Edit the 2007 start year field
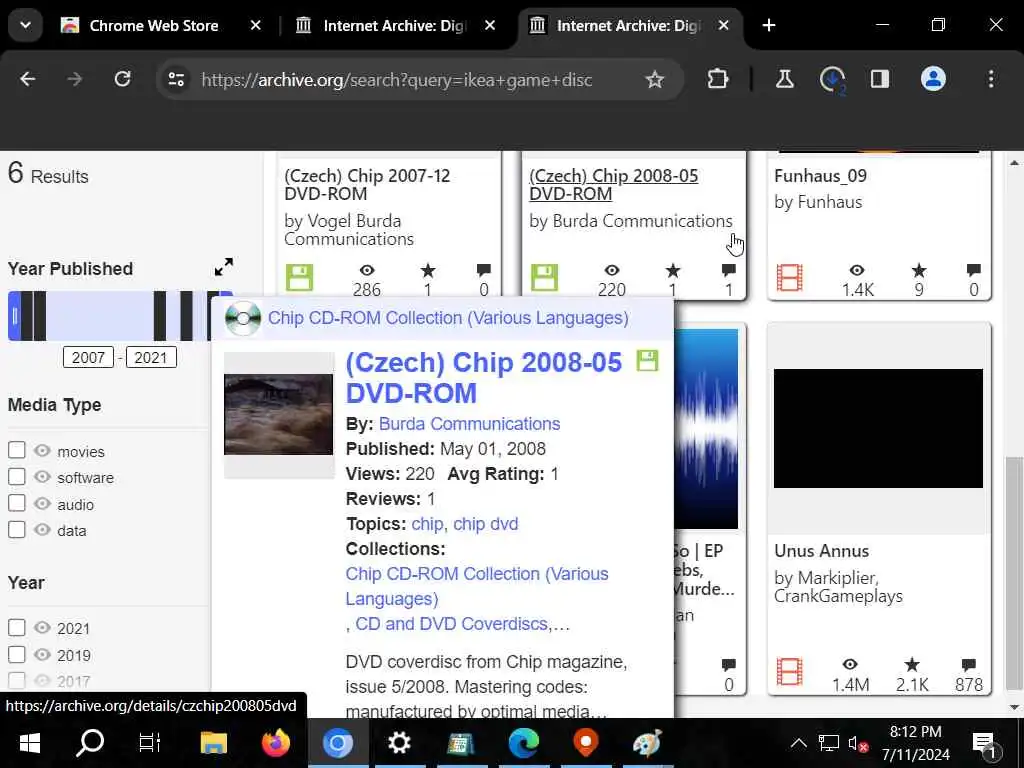The image size is (1024, 768). click(x=88, y=357)
